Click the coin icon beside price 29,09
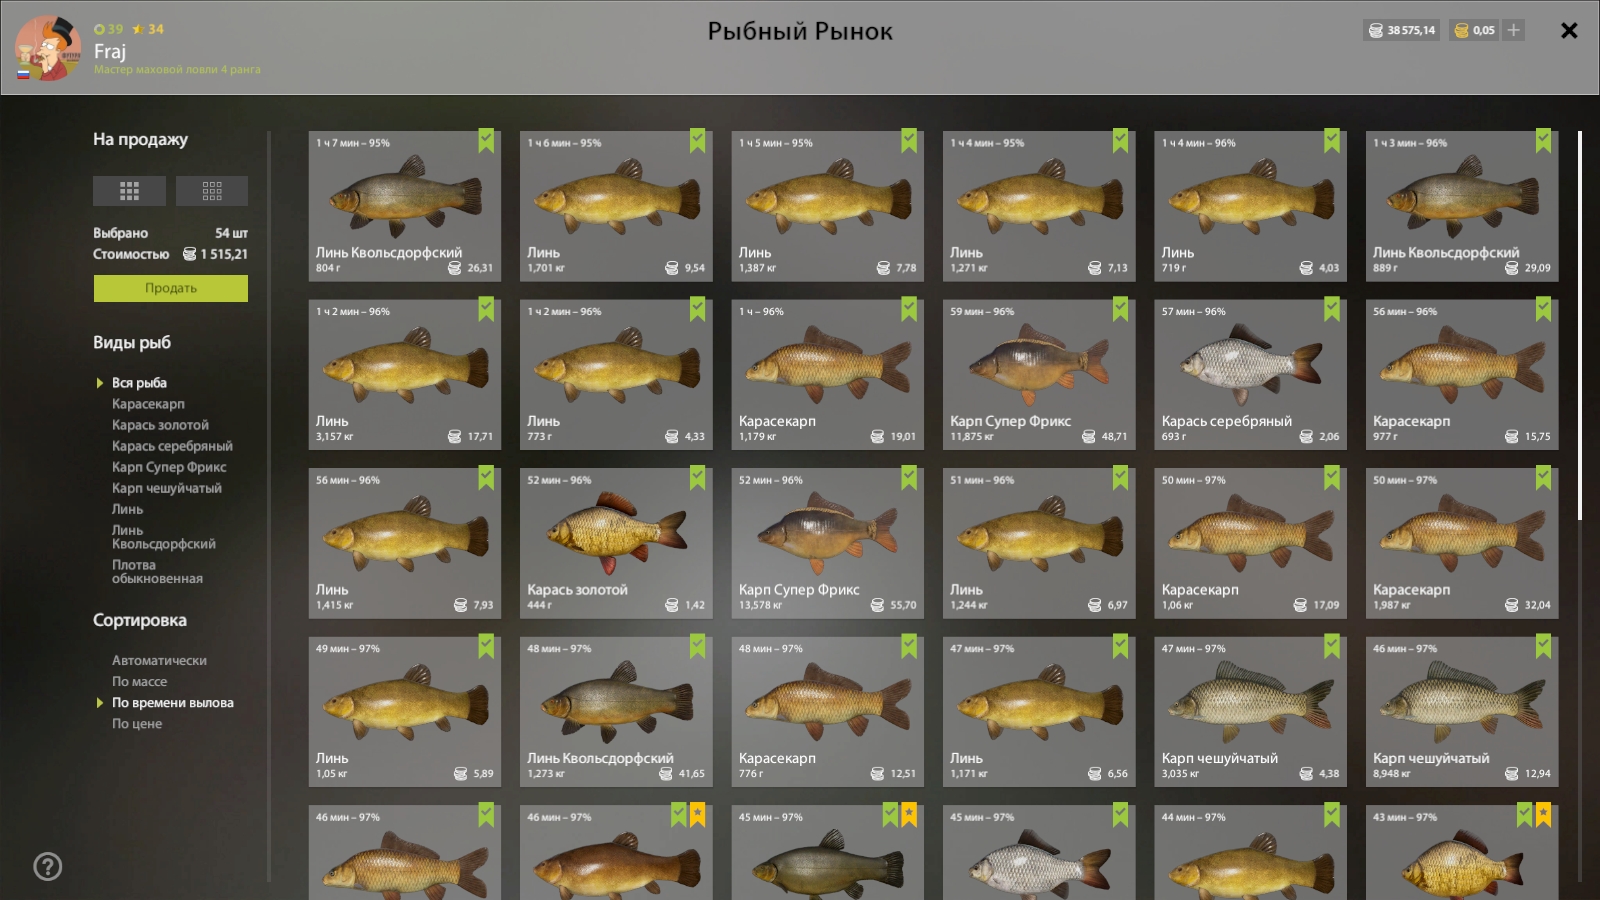The height and width of the screenshot is (900, 1600). [1512, 268]
